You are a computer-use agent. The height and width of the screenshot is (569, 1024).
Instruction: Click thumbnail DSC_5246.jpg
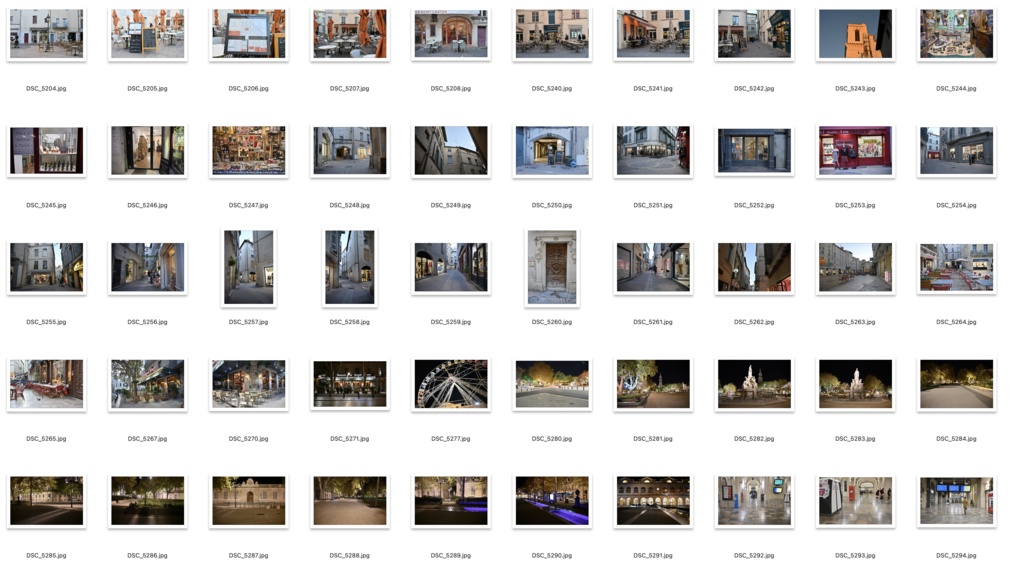click(148, 151)
